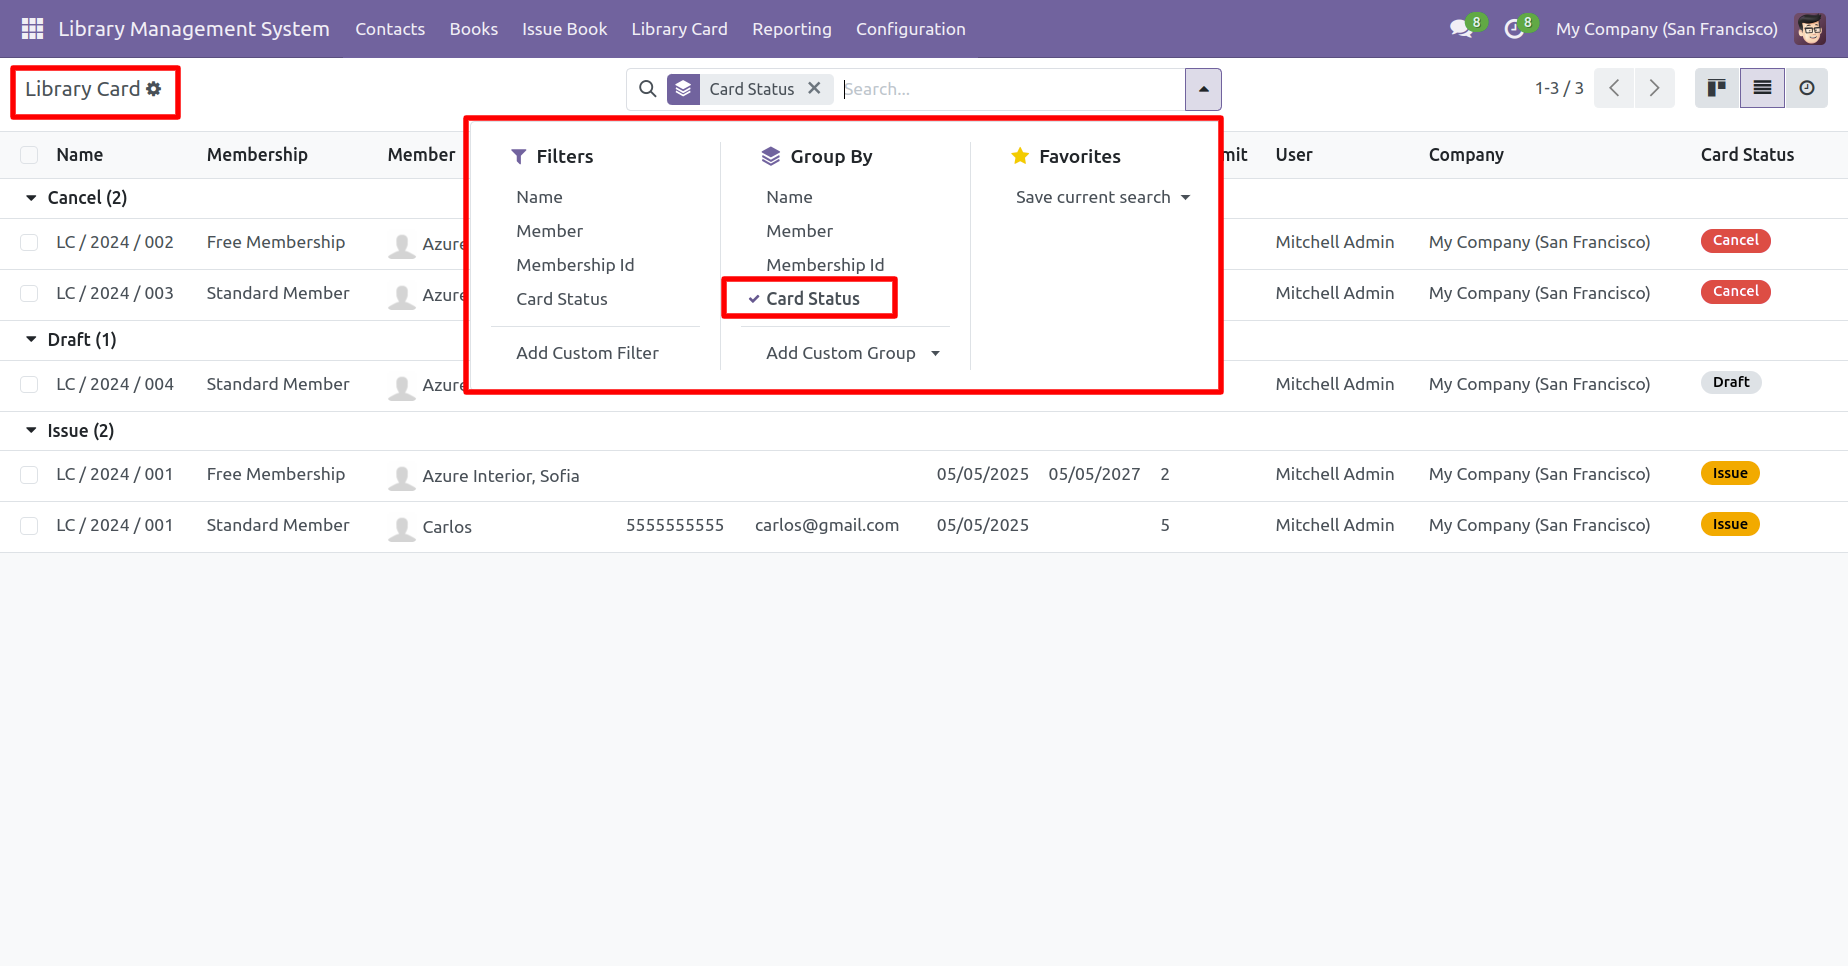Go to next page of records
This screenshot has height=966, width=1848.
click(x=1654, y=88)
